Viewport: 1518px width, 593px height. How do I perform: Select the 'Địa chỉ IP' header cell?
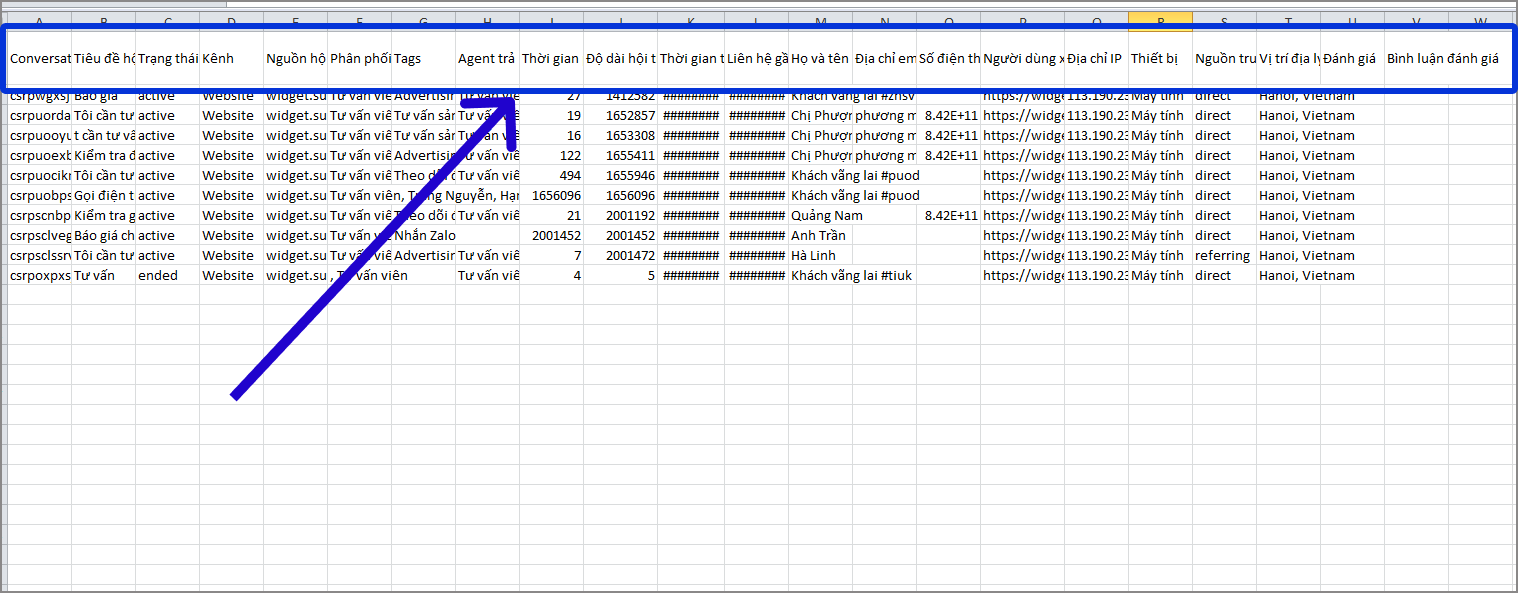pyautogui.click(x=1095, y=59)
